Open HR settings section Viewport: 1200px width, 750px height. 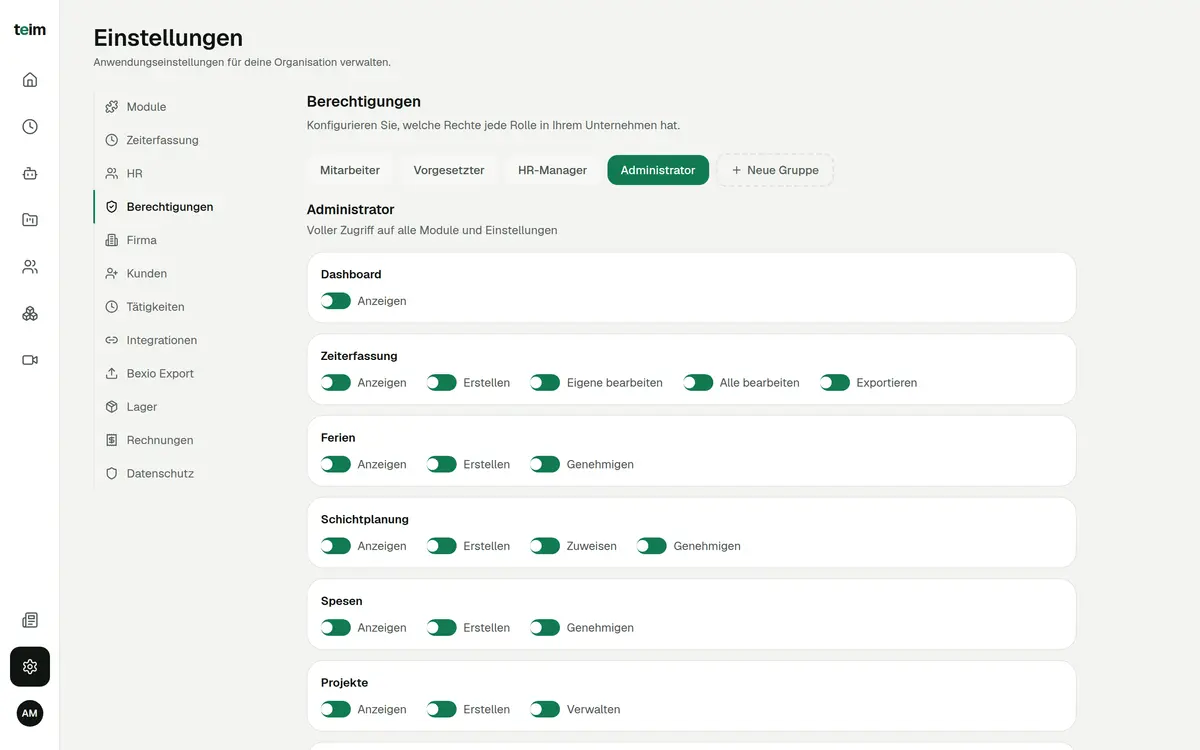tap(134, 174)
